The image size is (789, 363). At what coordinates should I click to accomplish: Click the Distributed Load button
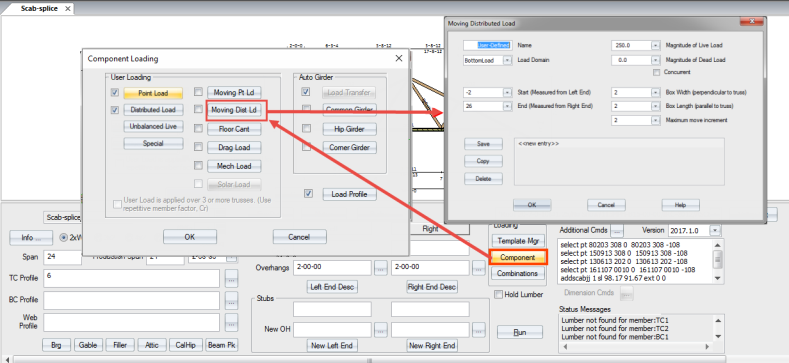pyautogui.click(x=153, y=110)
